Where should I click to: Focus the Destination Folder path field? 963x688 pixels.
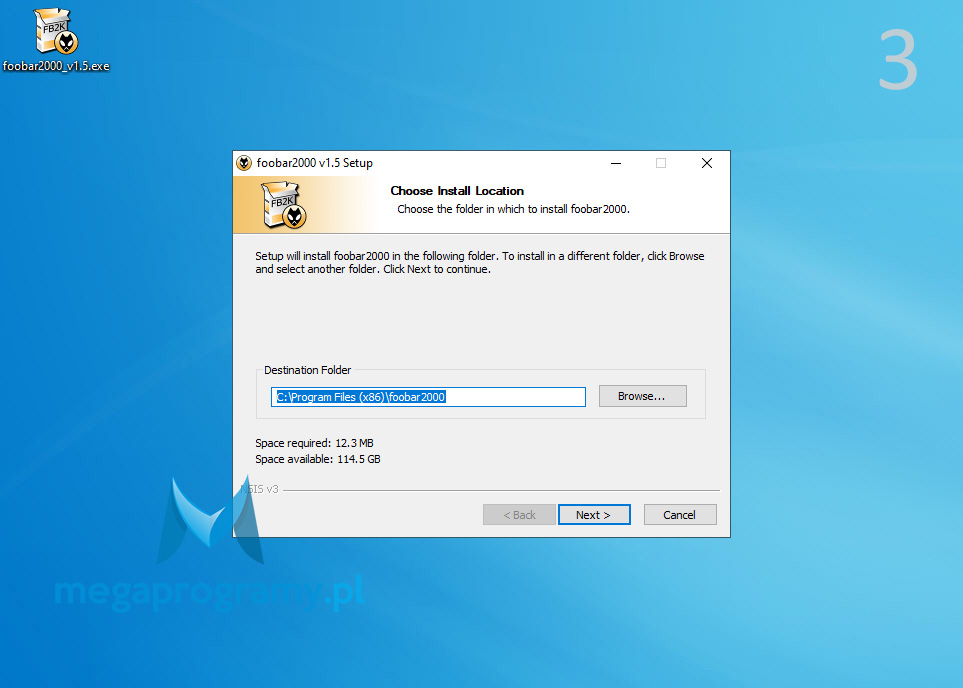428,397
